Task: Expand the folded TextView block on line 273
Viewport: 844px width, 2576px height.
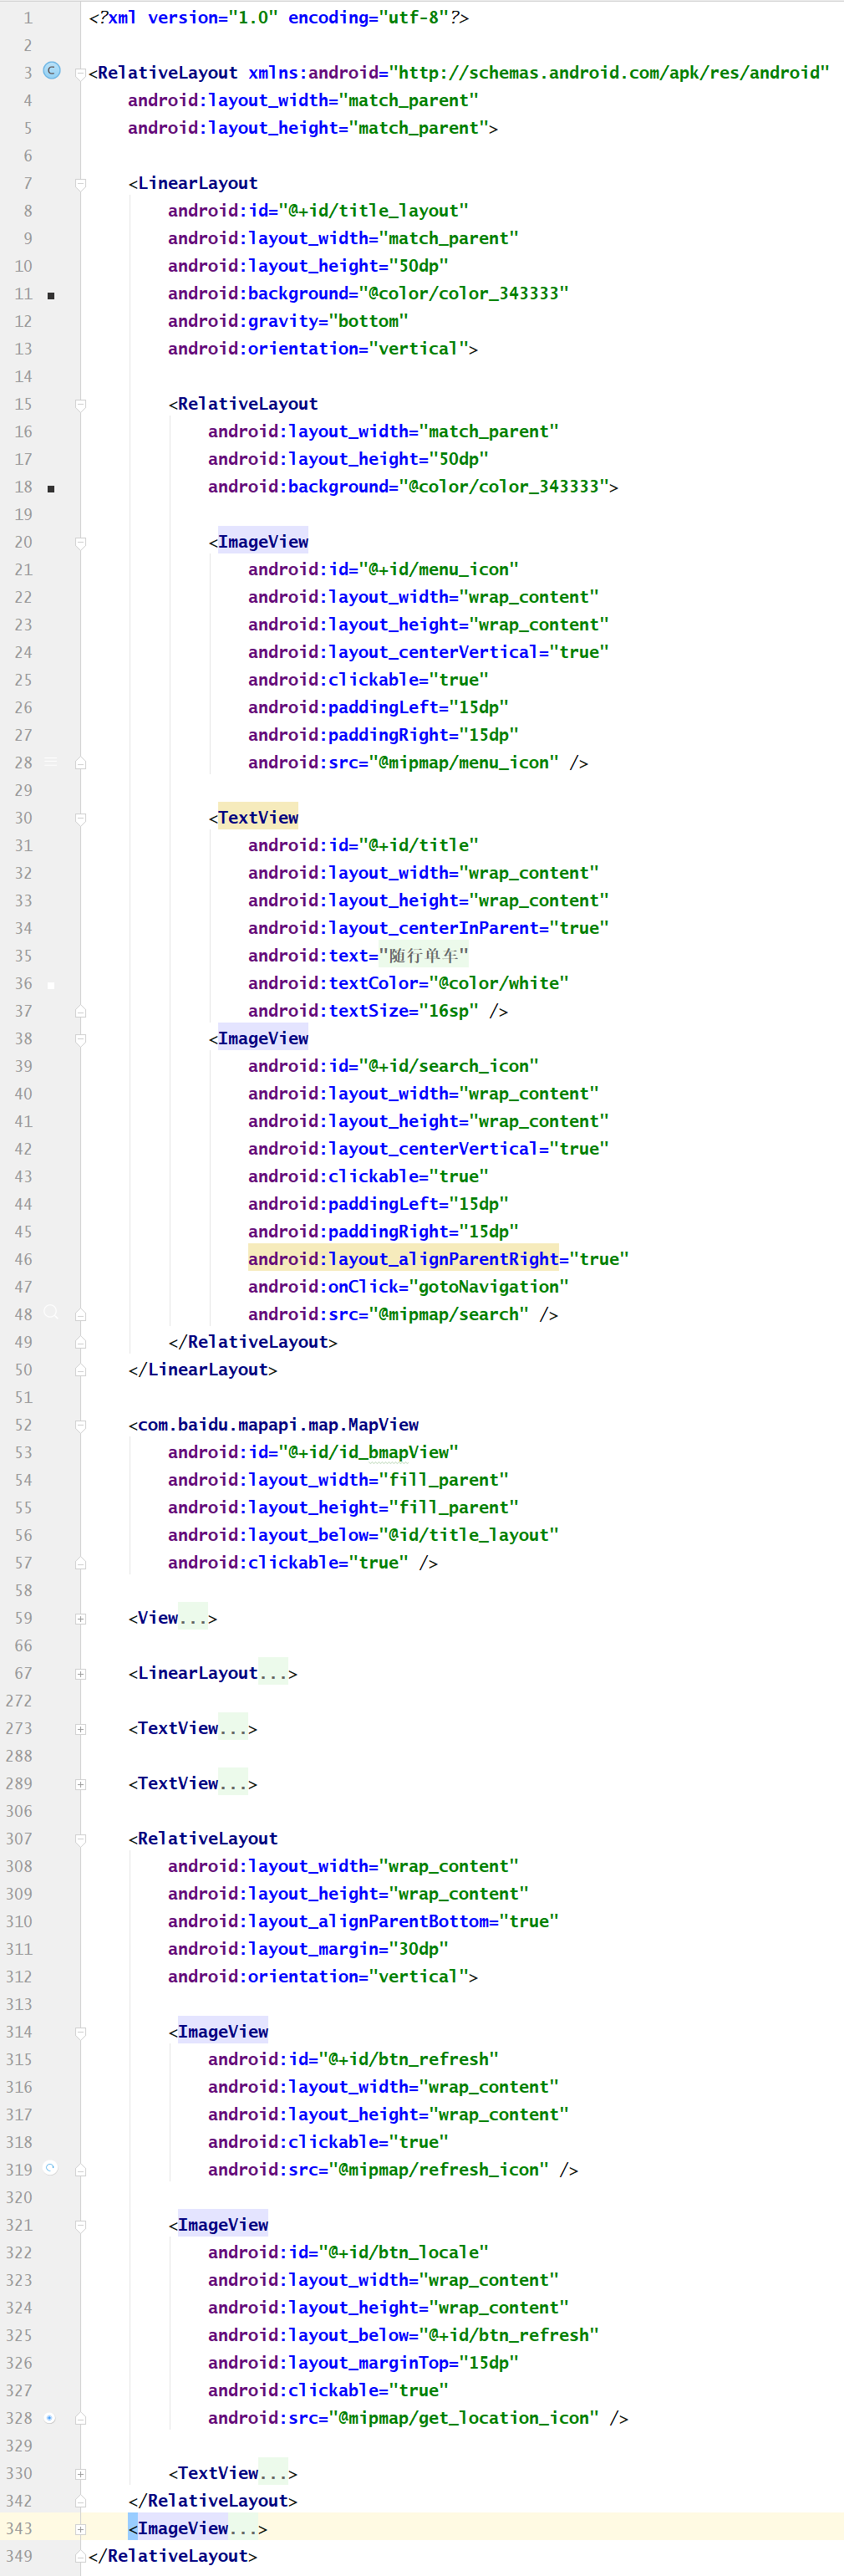Action: [x=81, y=1729]
